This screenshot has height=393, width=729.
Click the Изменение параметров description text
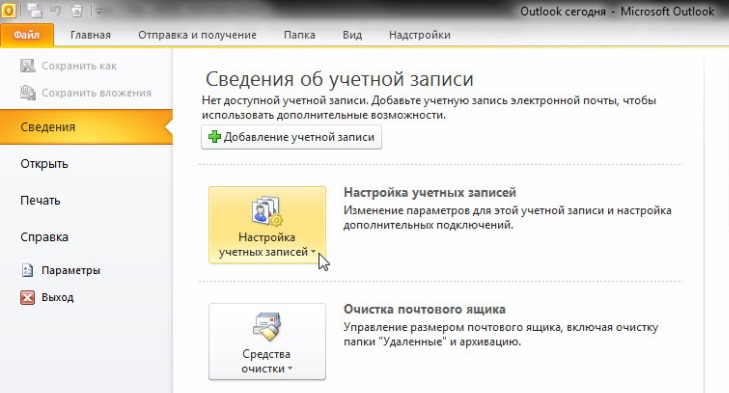(x=507, y=218)
